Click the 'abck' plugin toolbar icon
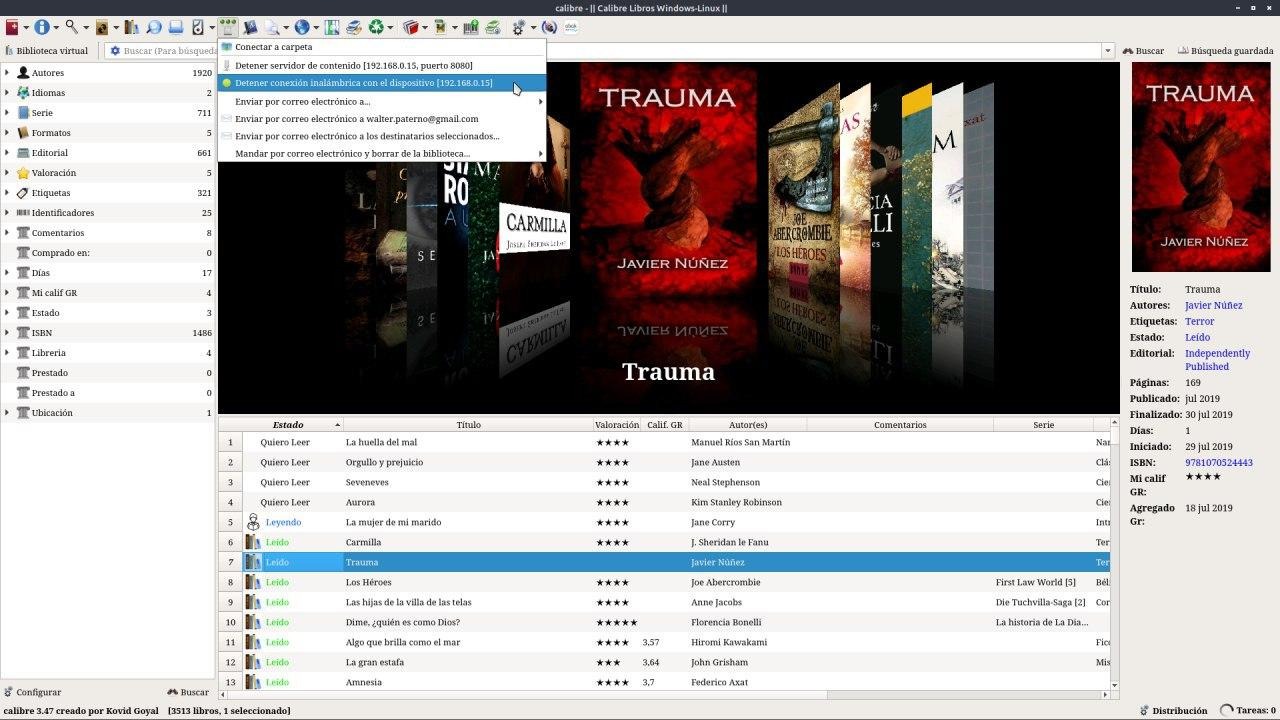Image resolution: width=1280 pixels, height=720 pixels. pyautogui.click(x=571, y=28)
